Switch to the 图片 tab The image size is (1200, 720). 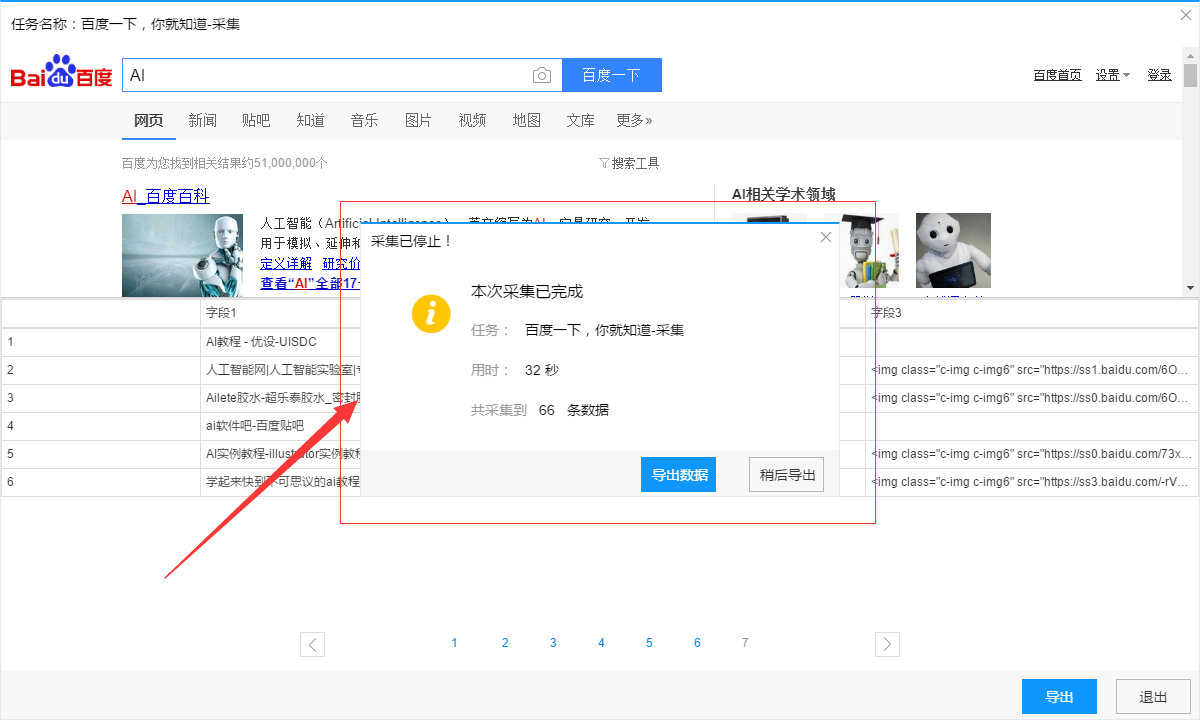[418, 120]
